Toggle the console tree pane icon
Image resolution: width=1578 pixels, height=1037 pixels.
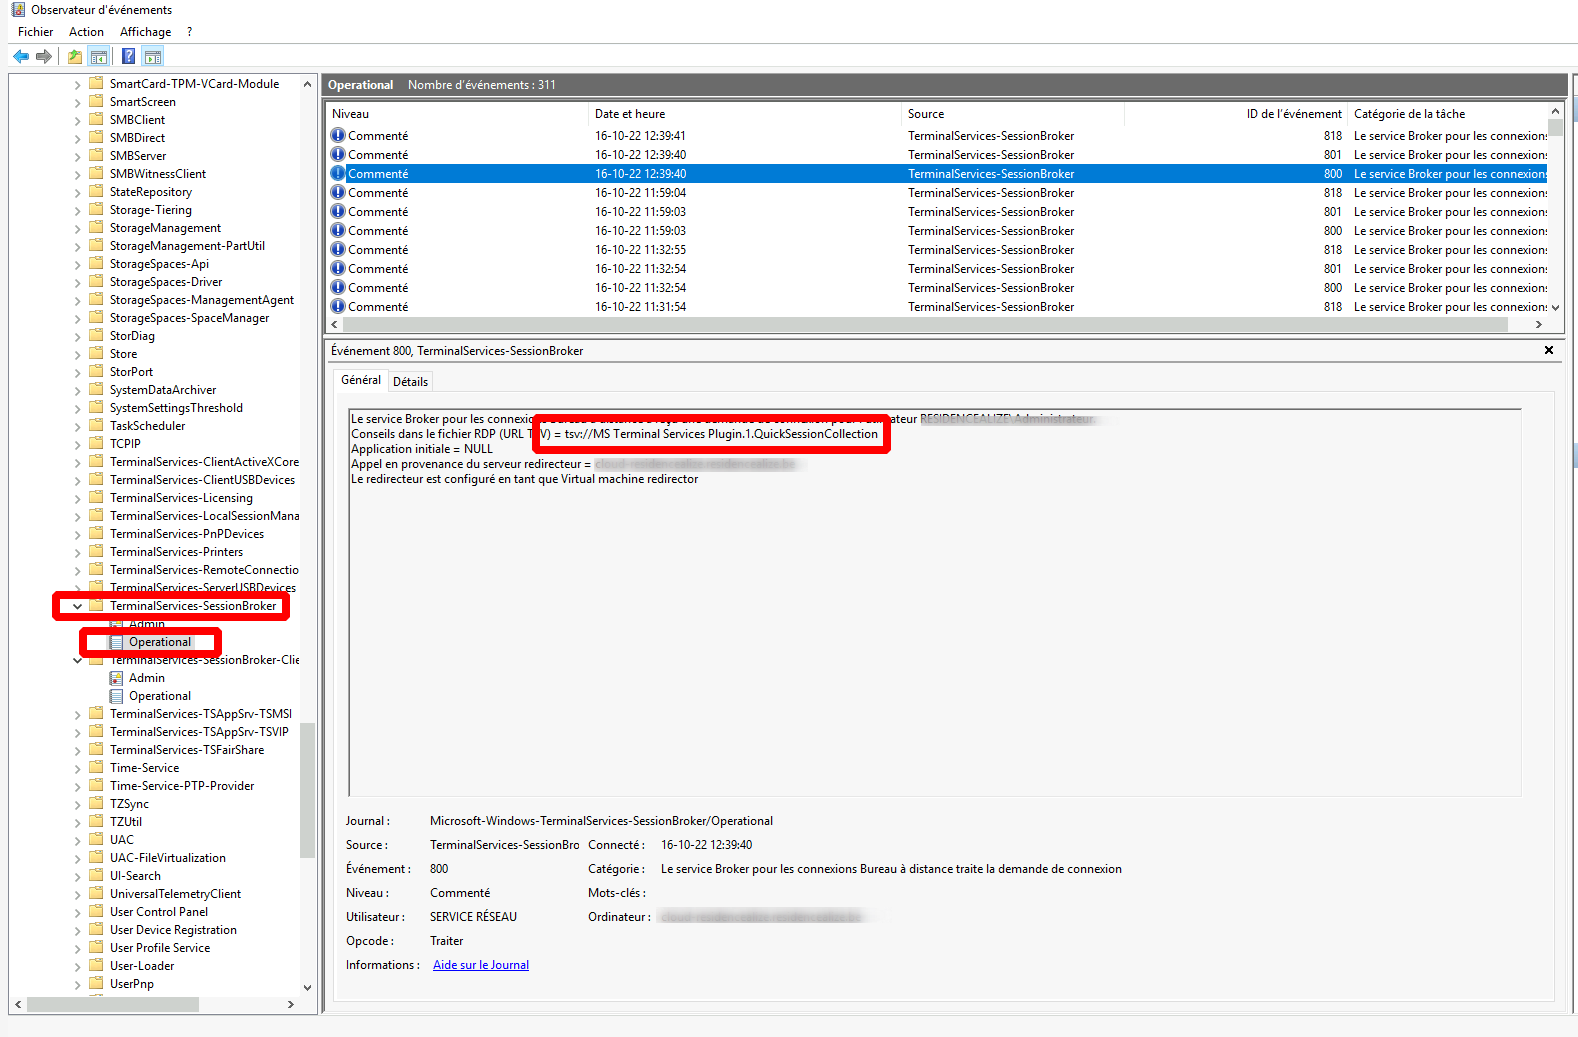[98, 57]
